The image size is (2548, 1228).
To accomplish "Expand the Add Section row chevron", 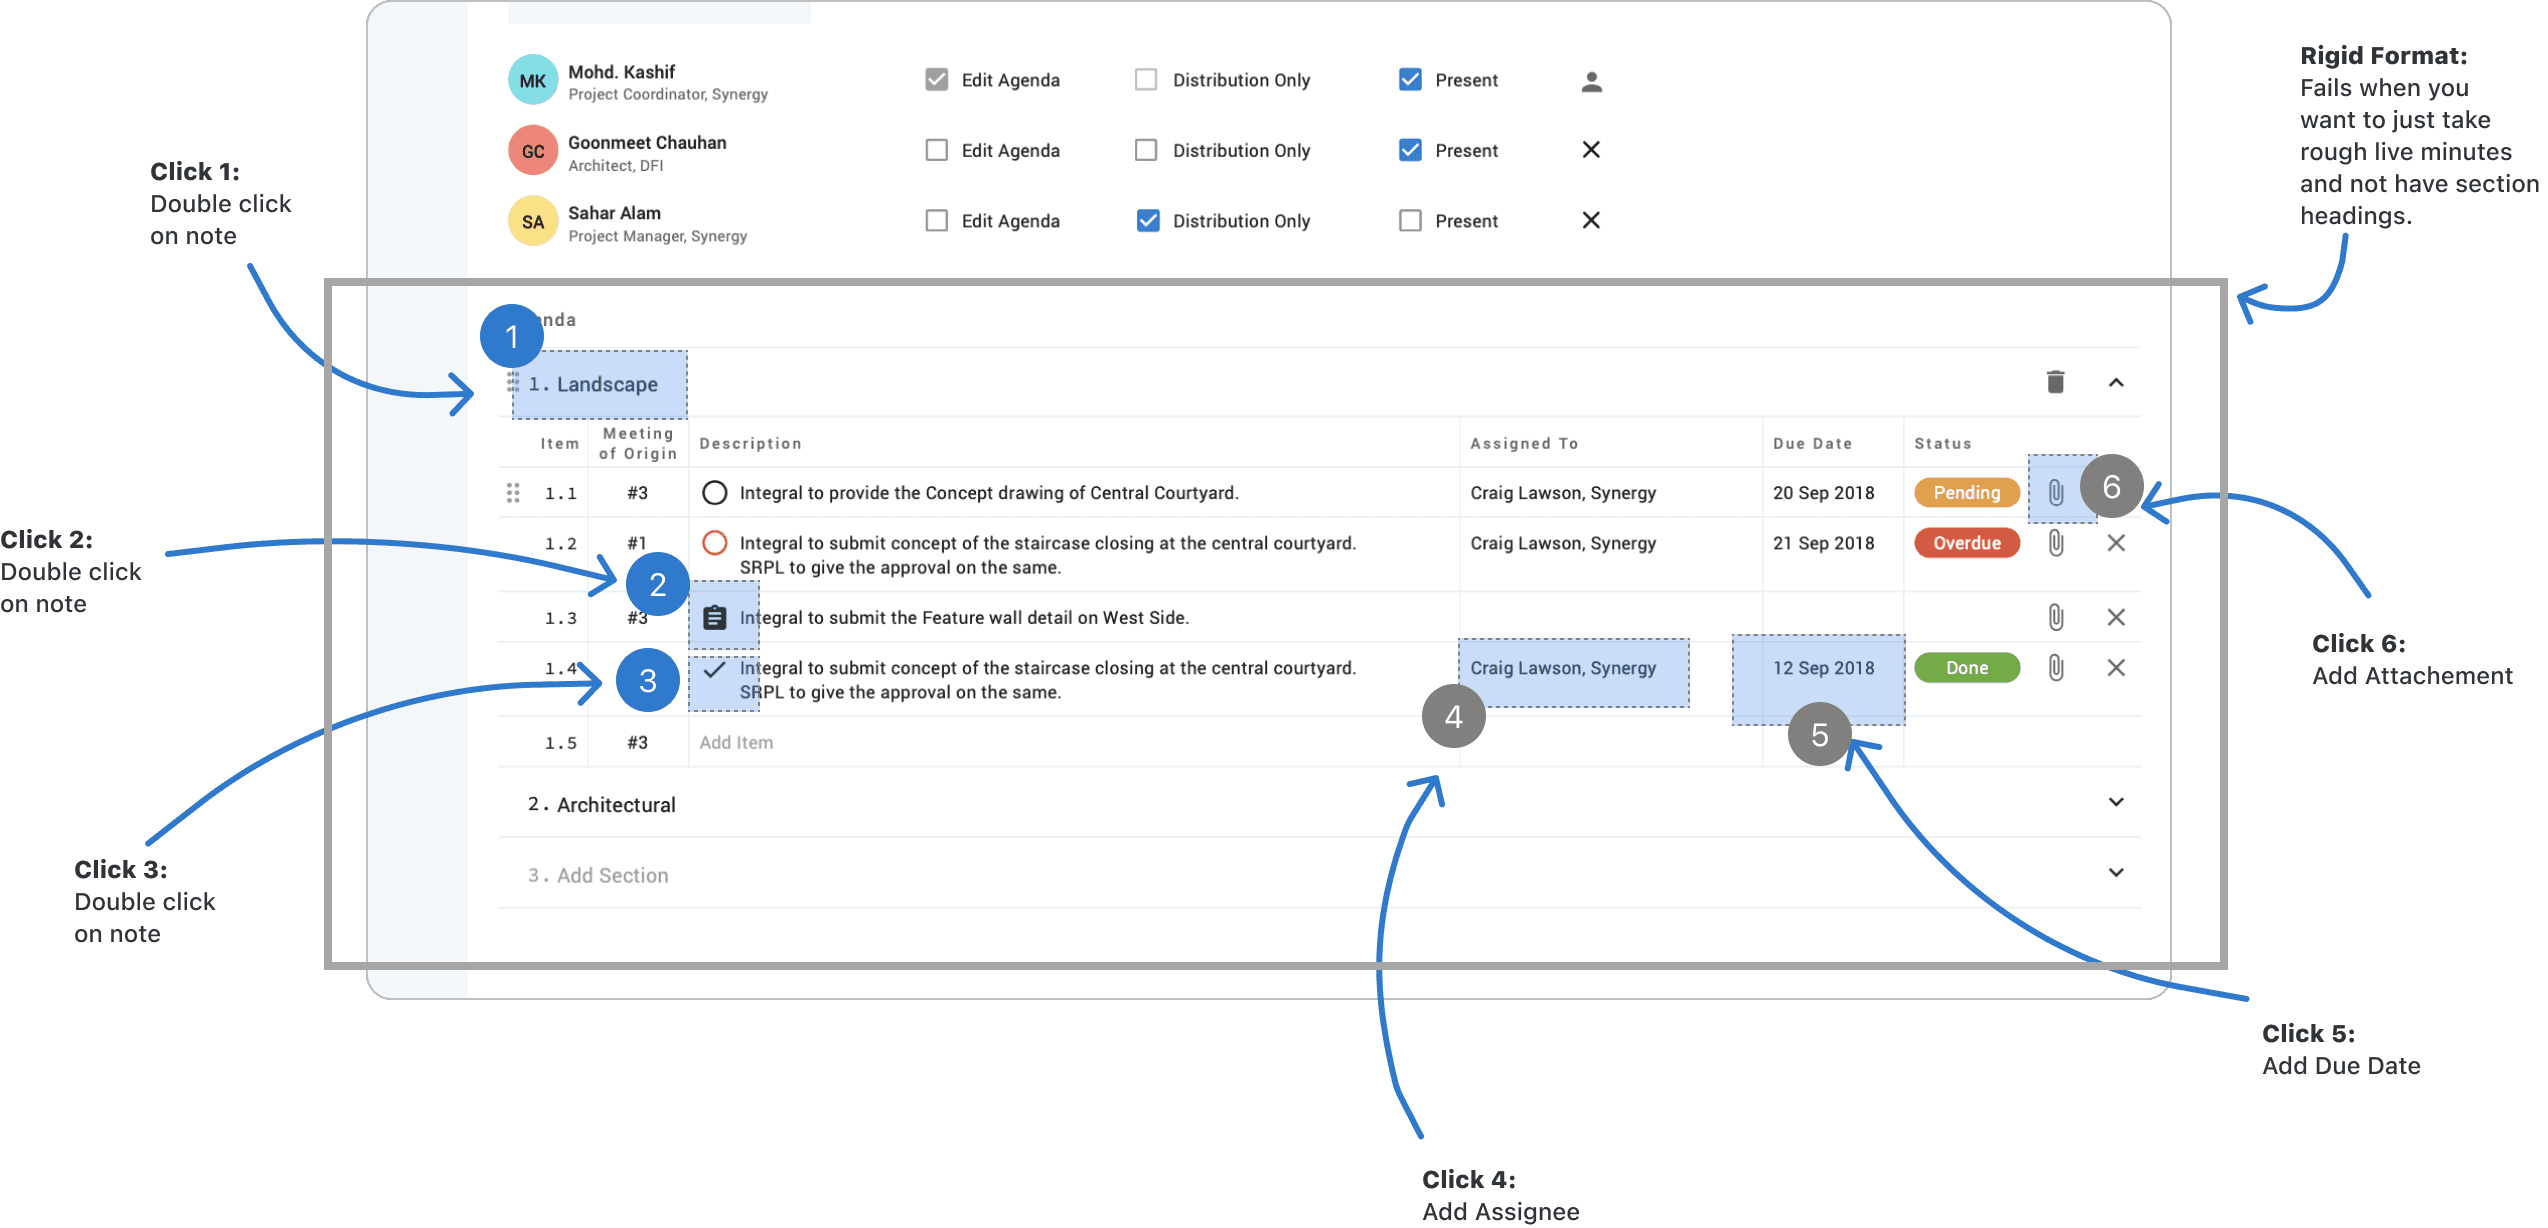I will (x=2116, y=872).
